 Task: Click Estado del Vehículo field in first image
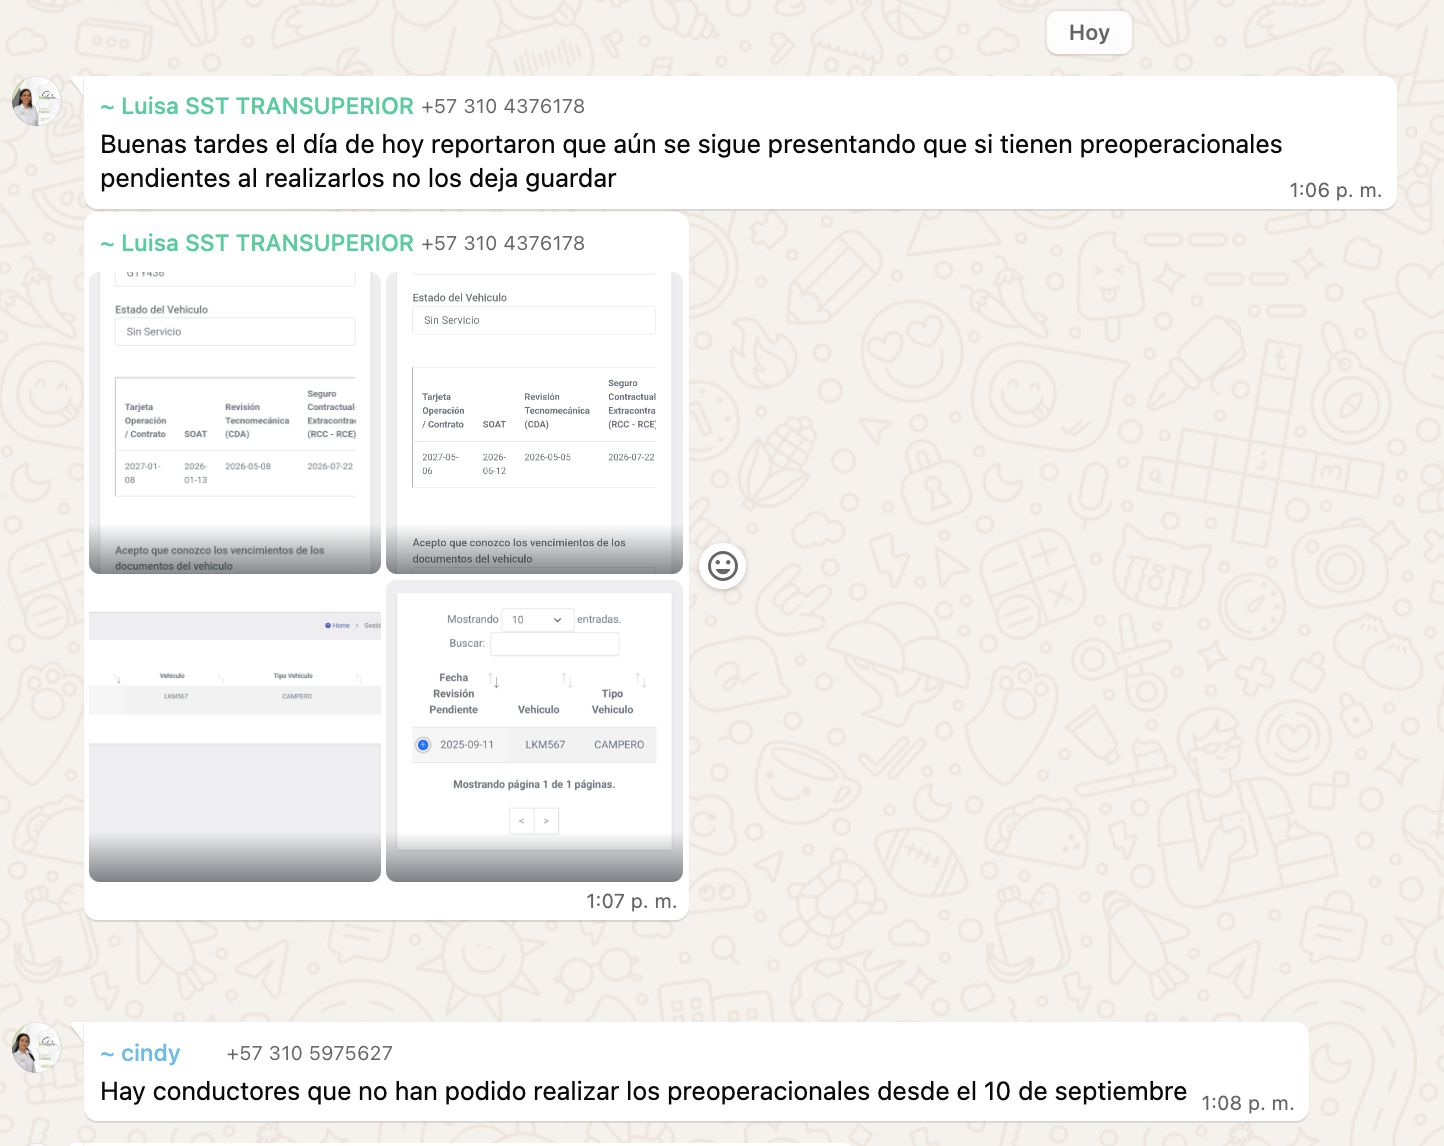tap(235, 332)
